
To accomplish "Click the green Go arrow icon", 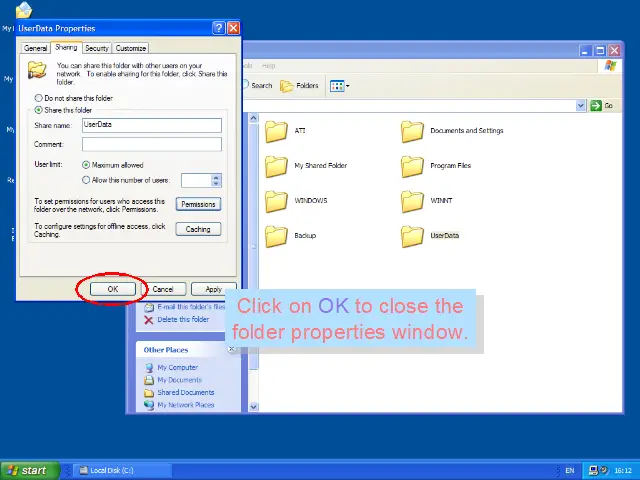I will (x=596, y=106).
